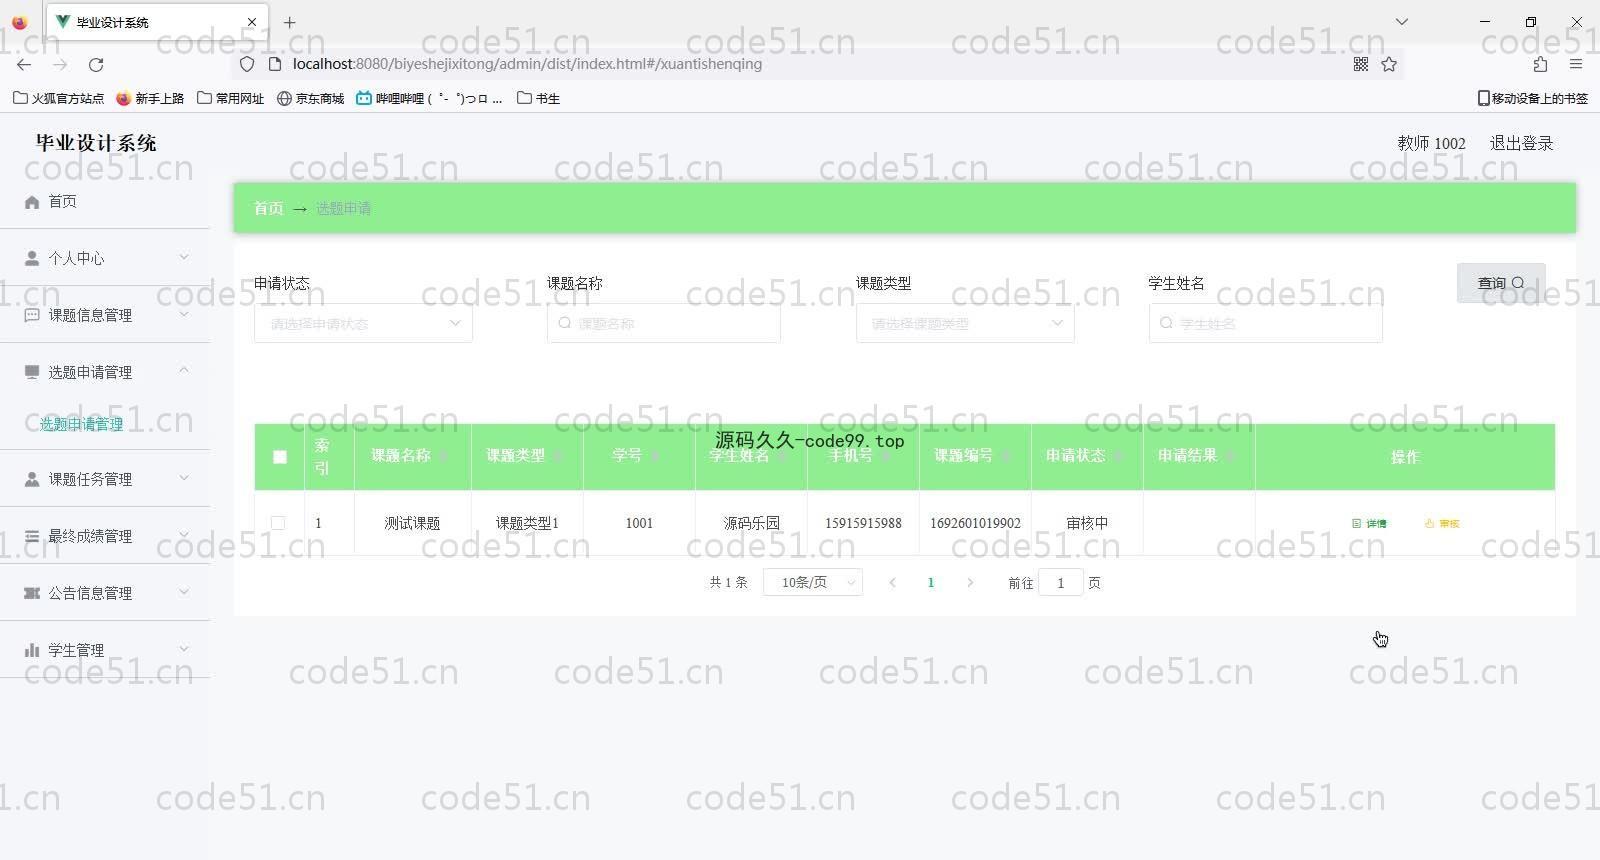Expand 学生管理 menu chevron
Screen dimensions: 1600x860
point(184,649)
